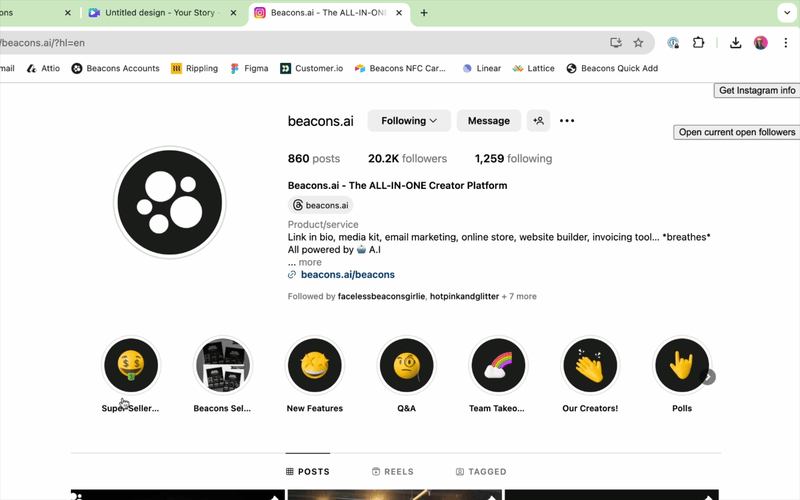This screenshot has width=800, height=500.
Task: View the 20.2K followers list
Action: [407, 159]
